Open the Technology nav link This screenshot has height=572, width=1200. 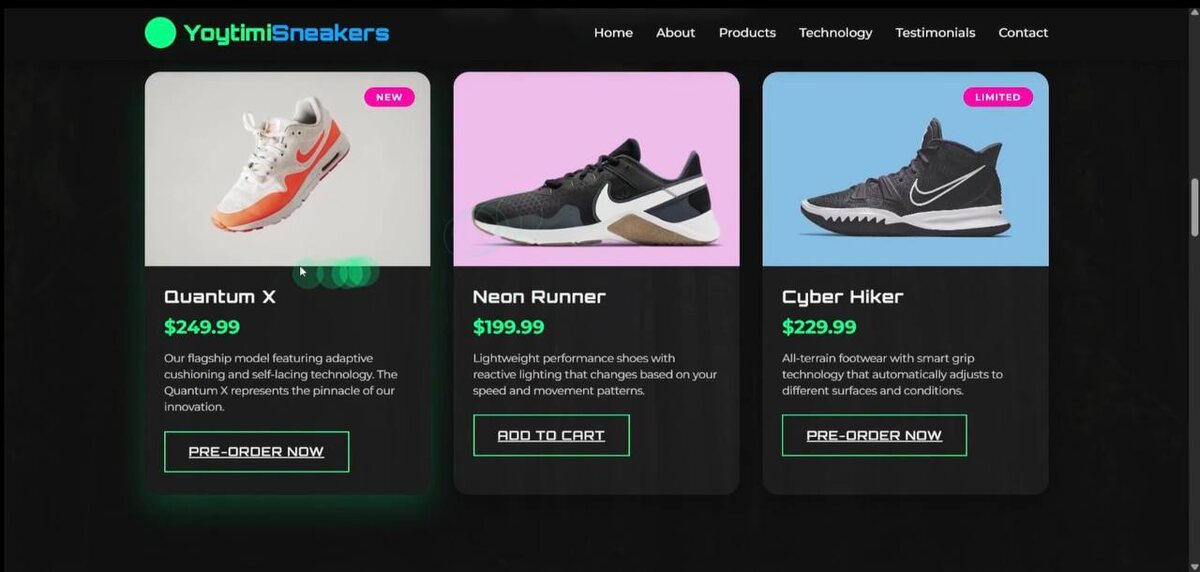(835, 33)
